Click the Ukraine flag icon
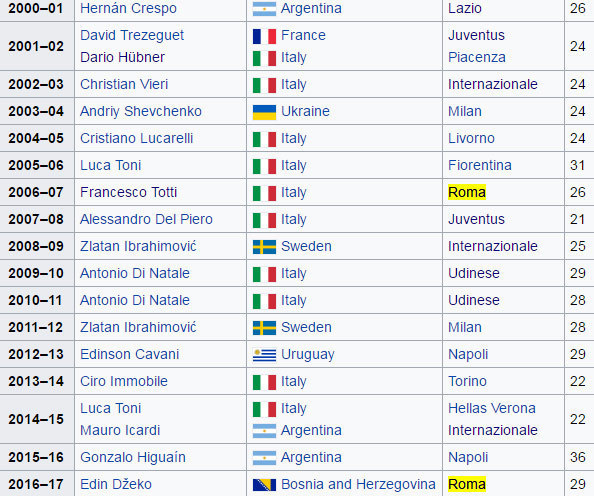The width and height of the screenshot is (594, 496). 264,112
